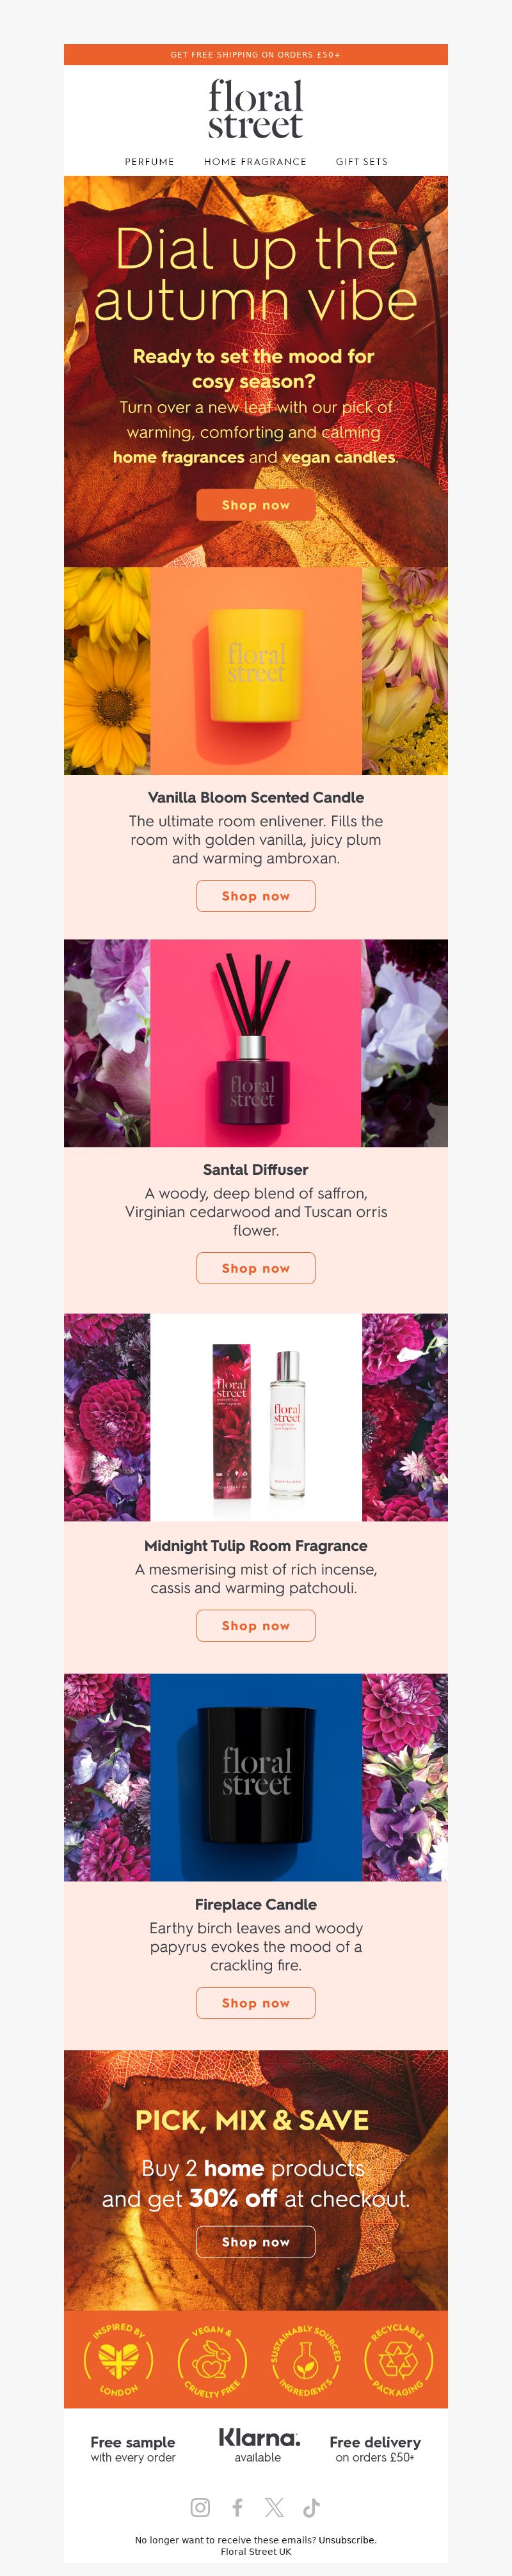Open the X (Twitter) social icon
Screen dimensions: 512x2576
click(274, 2507)
